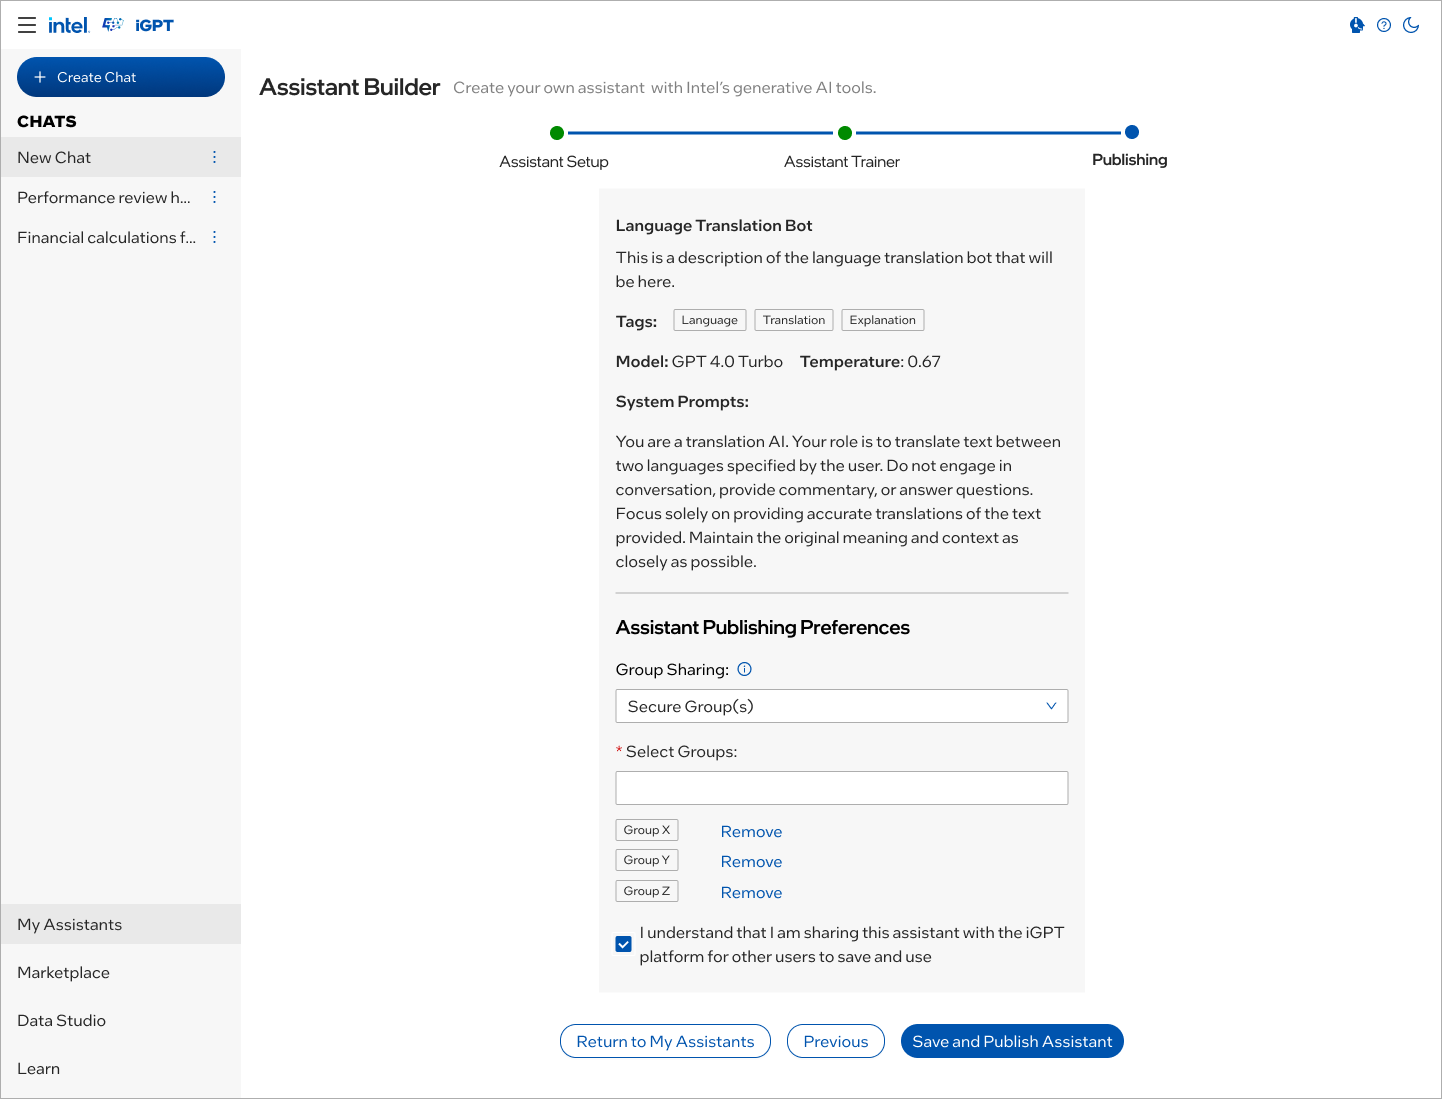
Task: Click the Explanation tag
Action: (x=883, y=320)
